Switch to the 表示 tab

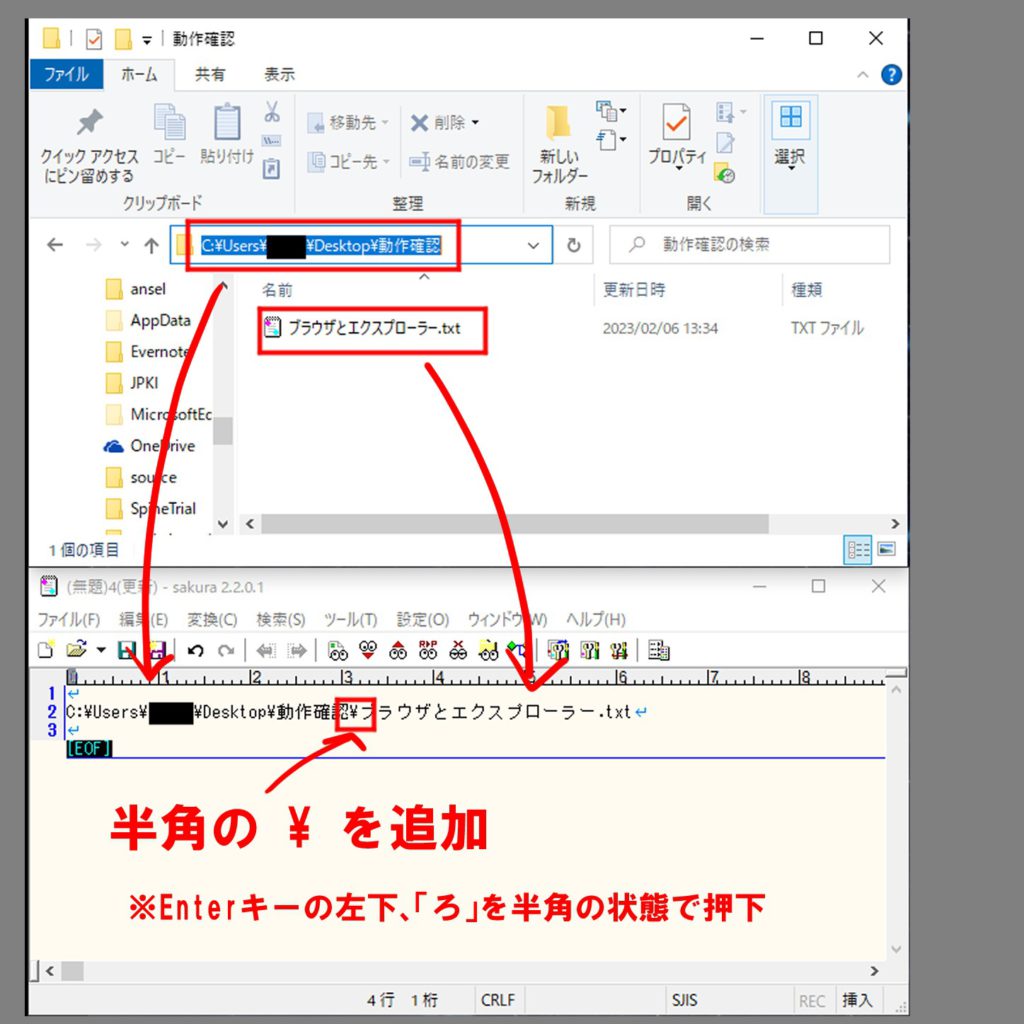(x=280, y=74)
